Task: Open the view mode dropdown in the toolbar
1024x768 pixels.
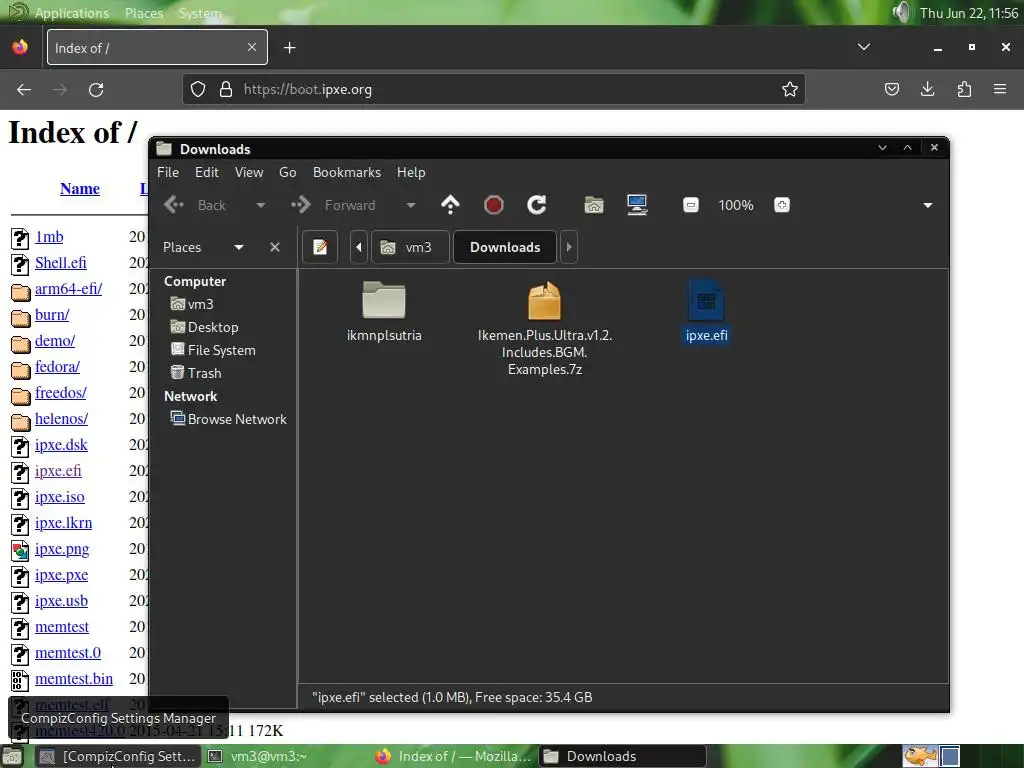Action: click(927, 205)
